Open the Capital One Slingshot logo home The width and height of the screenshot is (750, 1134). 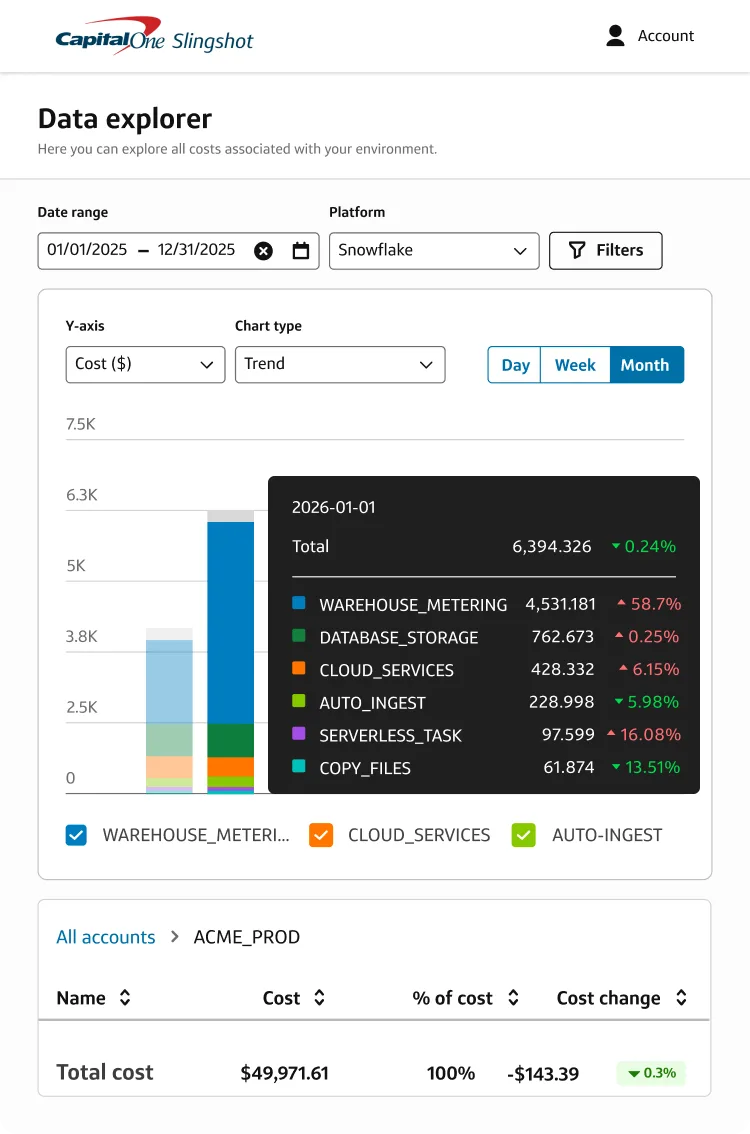point(154,36)
